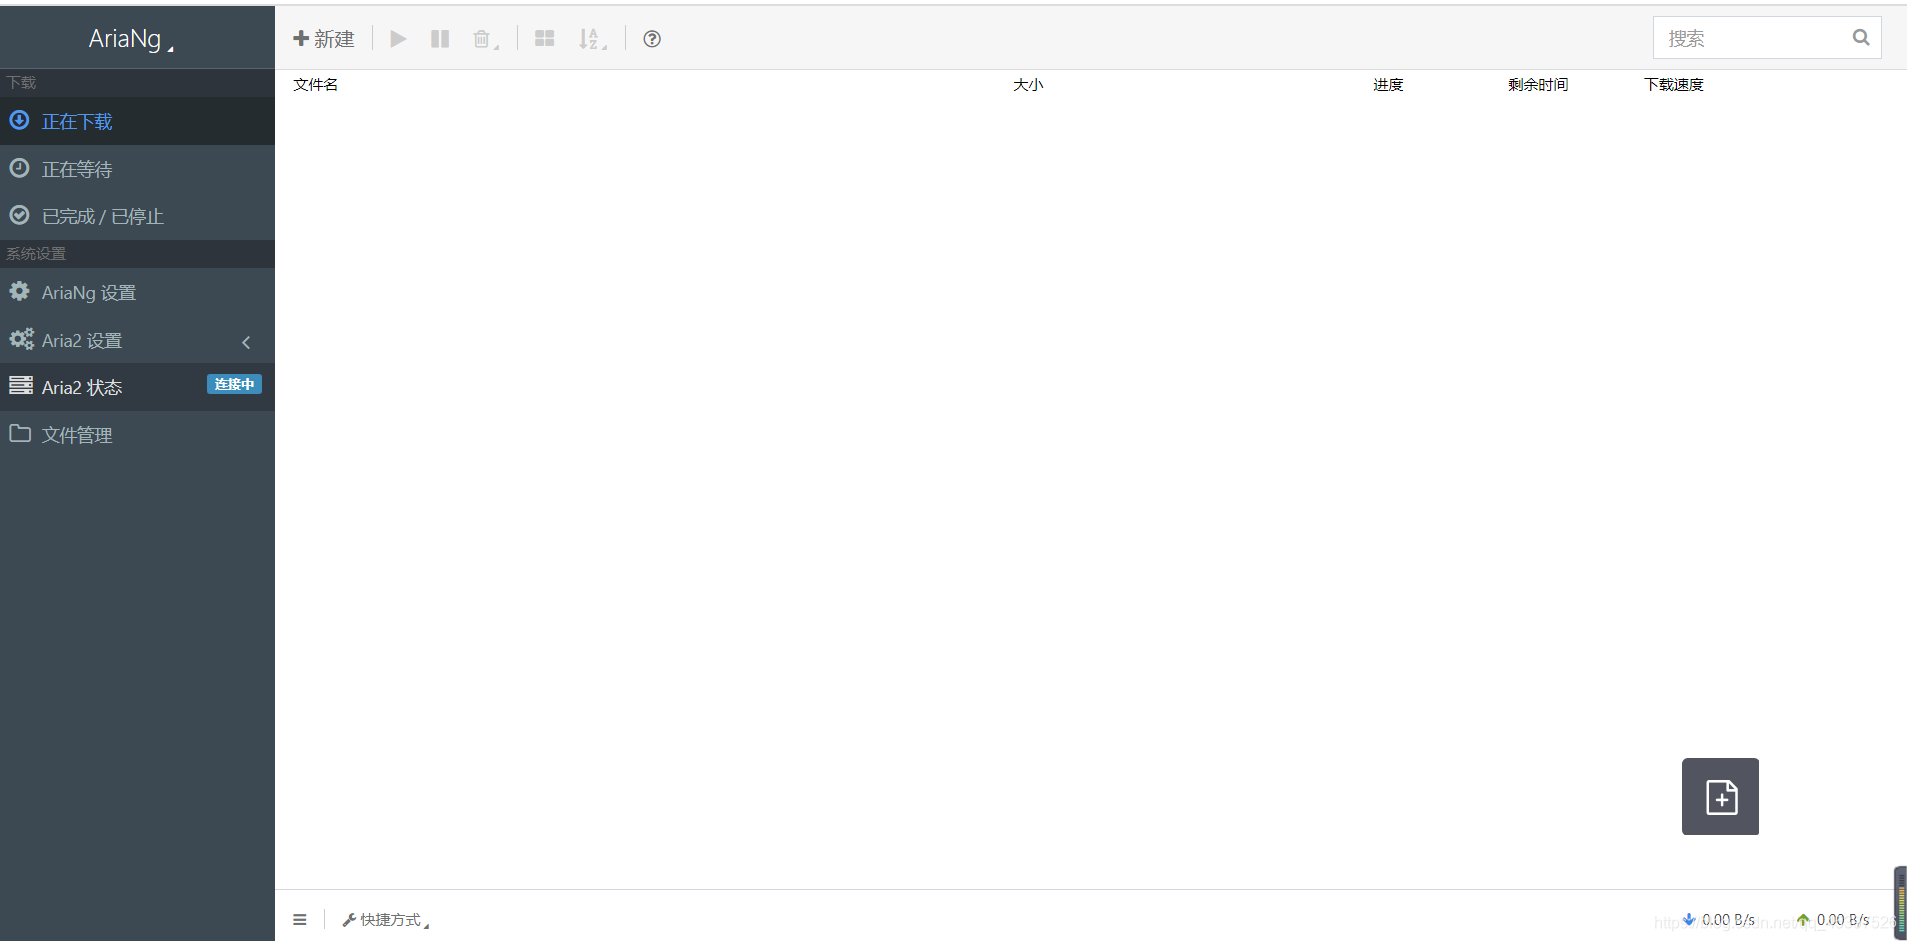Open AriaNg 设置 page
The height and width of the screenshot is (941, 1907).
(137, 292)
